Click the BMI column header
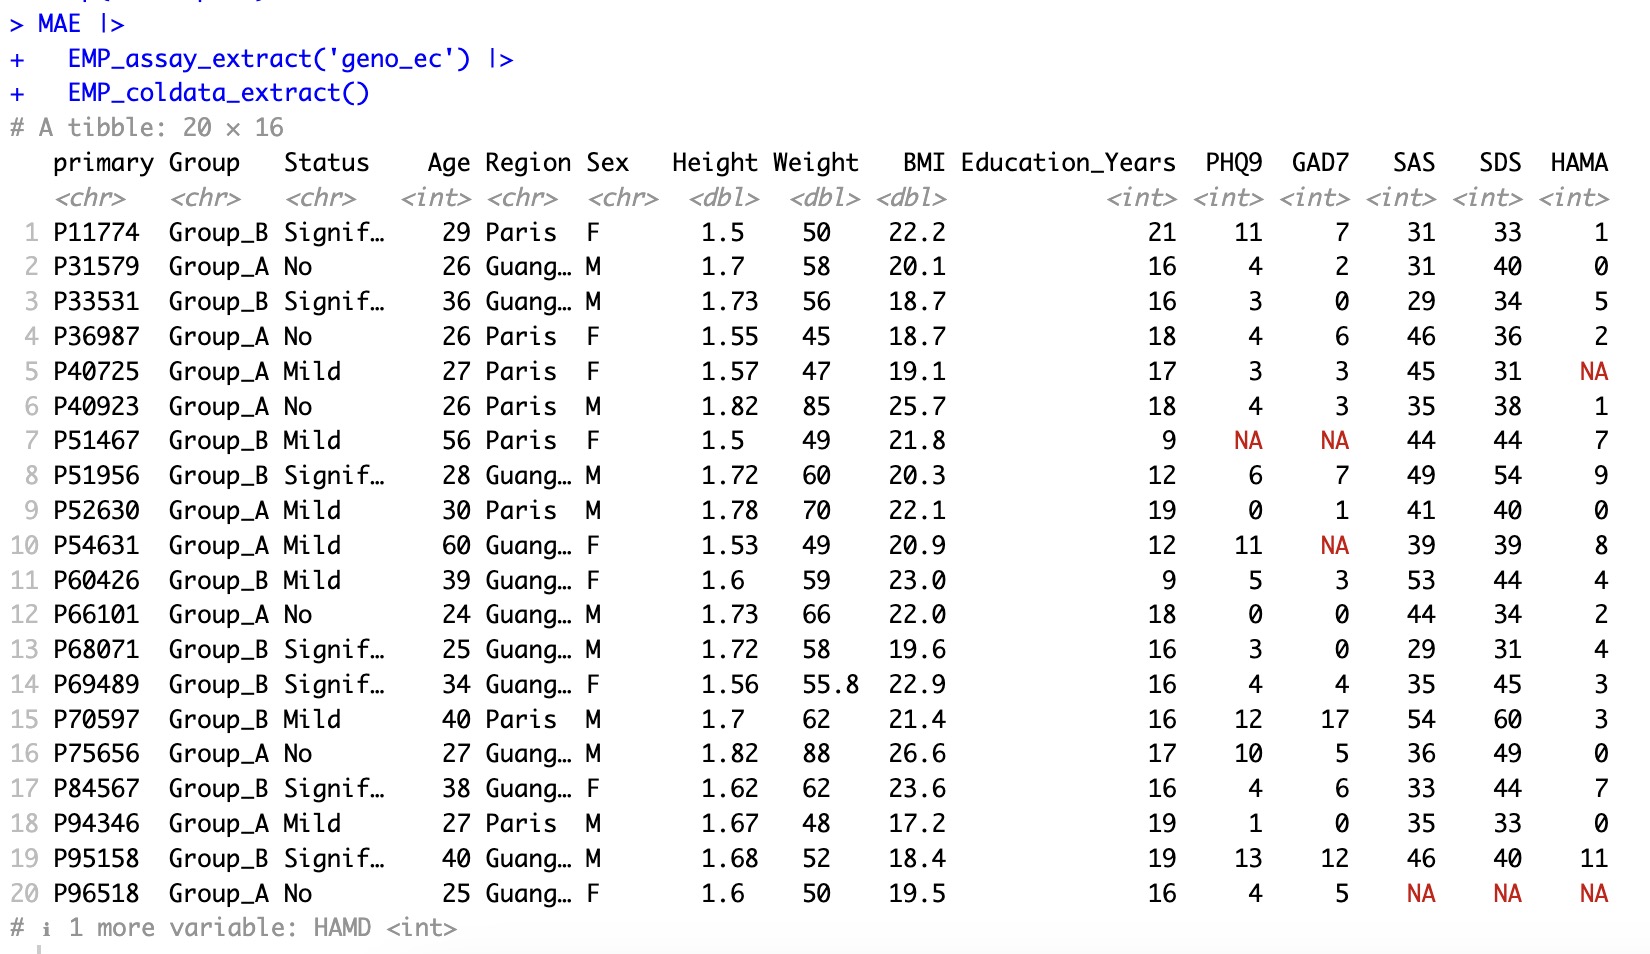The height and width of the screenshot is (954, 1650). [923, 162]
